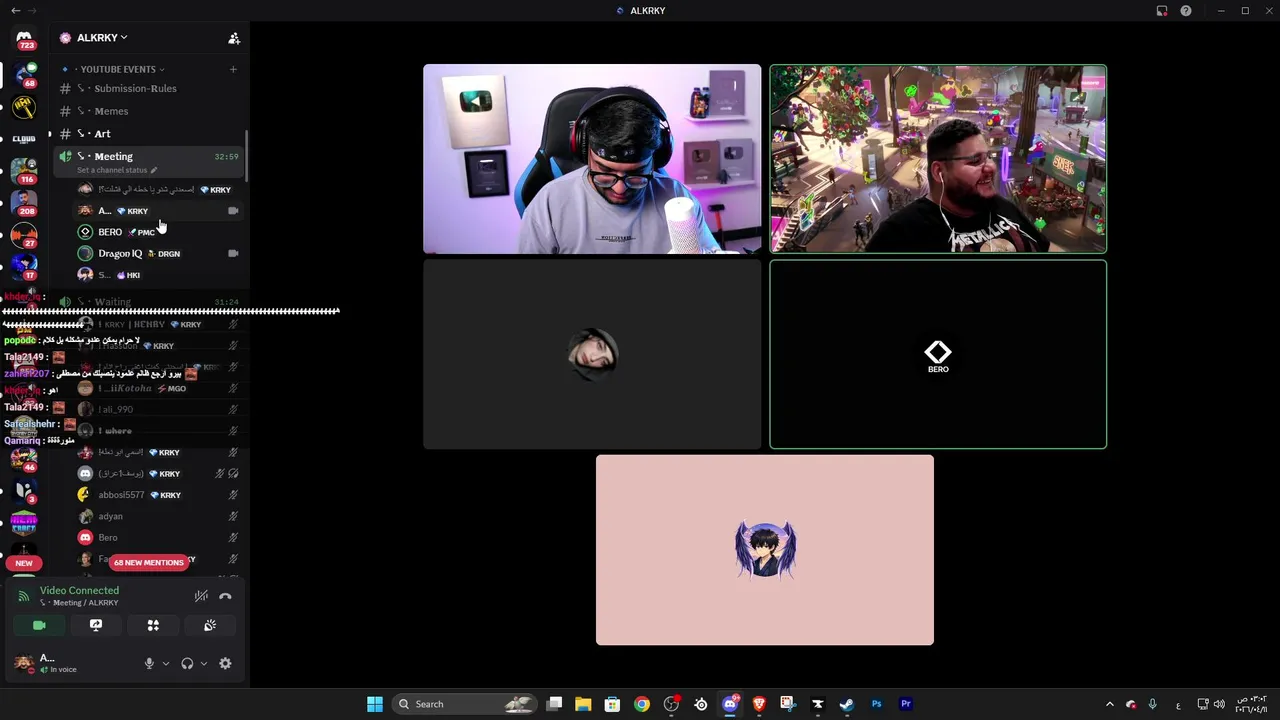Open headphones output options arrow
Viewport: 1280px width, 720px height.
tap(204, 663)
